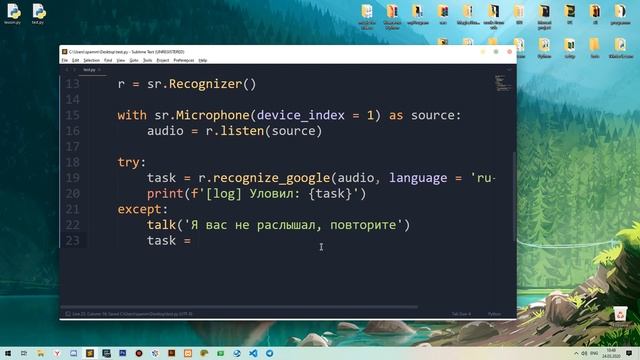Launch File Explorer from the taskbar

pyautogui.click(x=40, y=353)
